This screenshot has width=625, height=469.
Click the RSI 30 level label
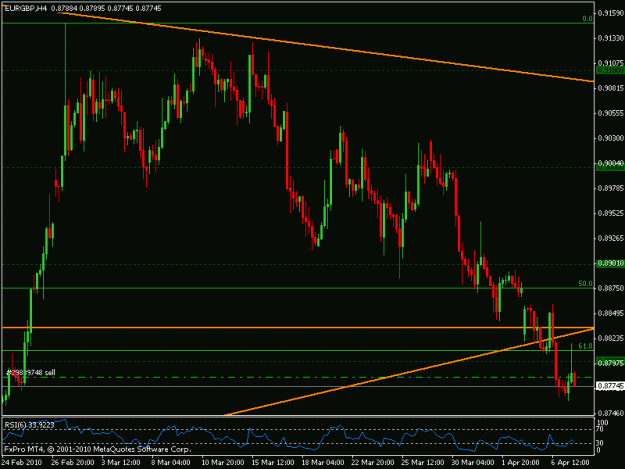click(x=600, y=443)
